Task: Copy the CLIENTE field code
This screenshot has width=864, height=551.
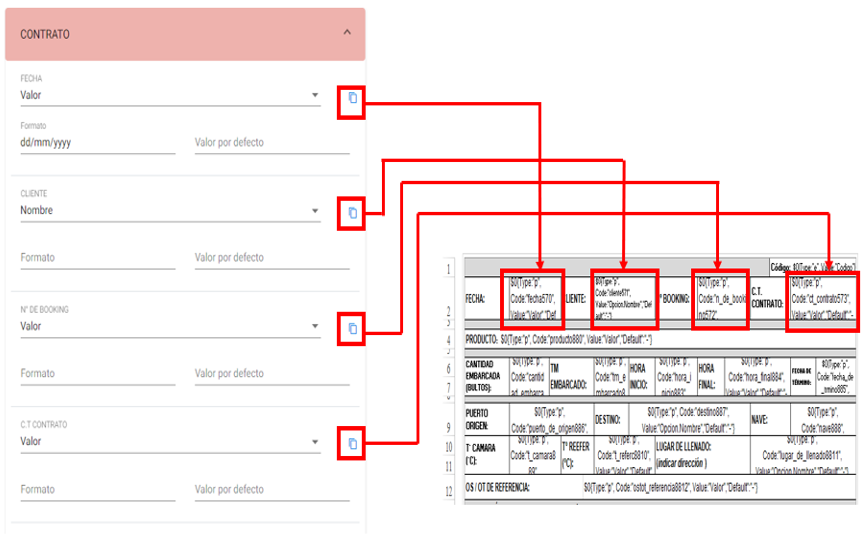Action: click(x=352, y=213)
